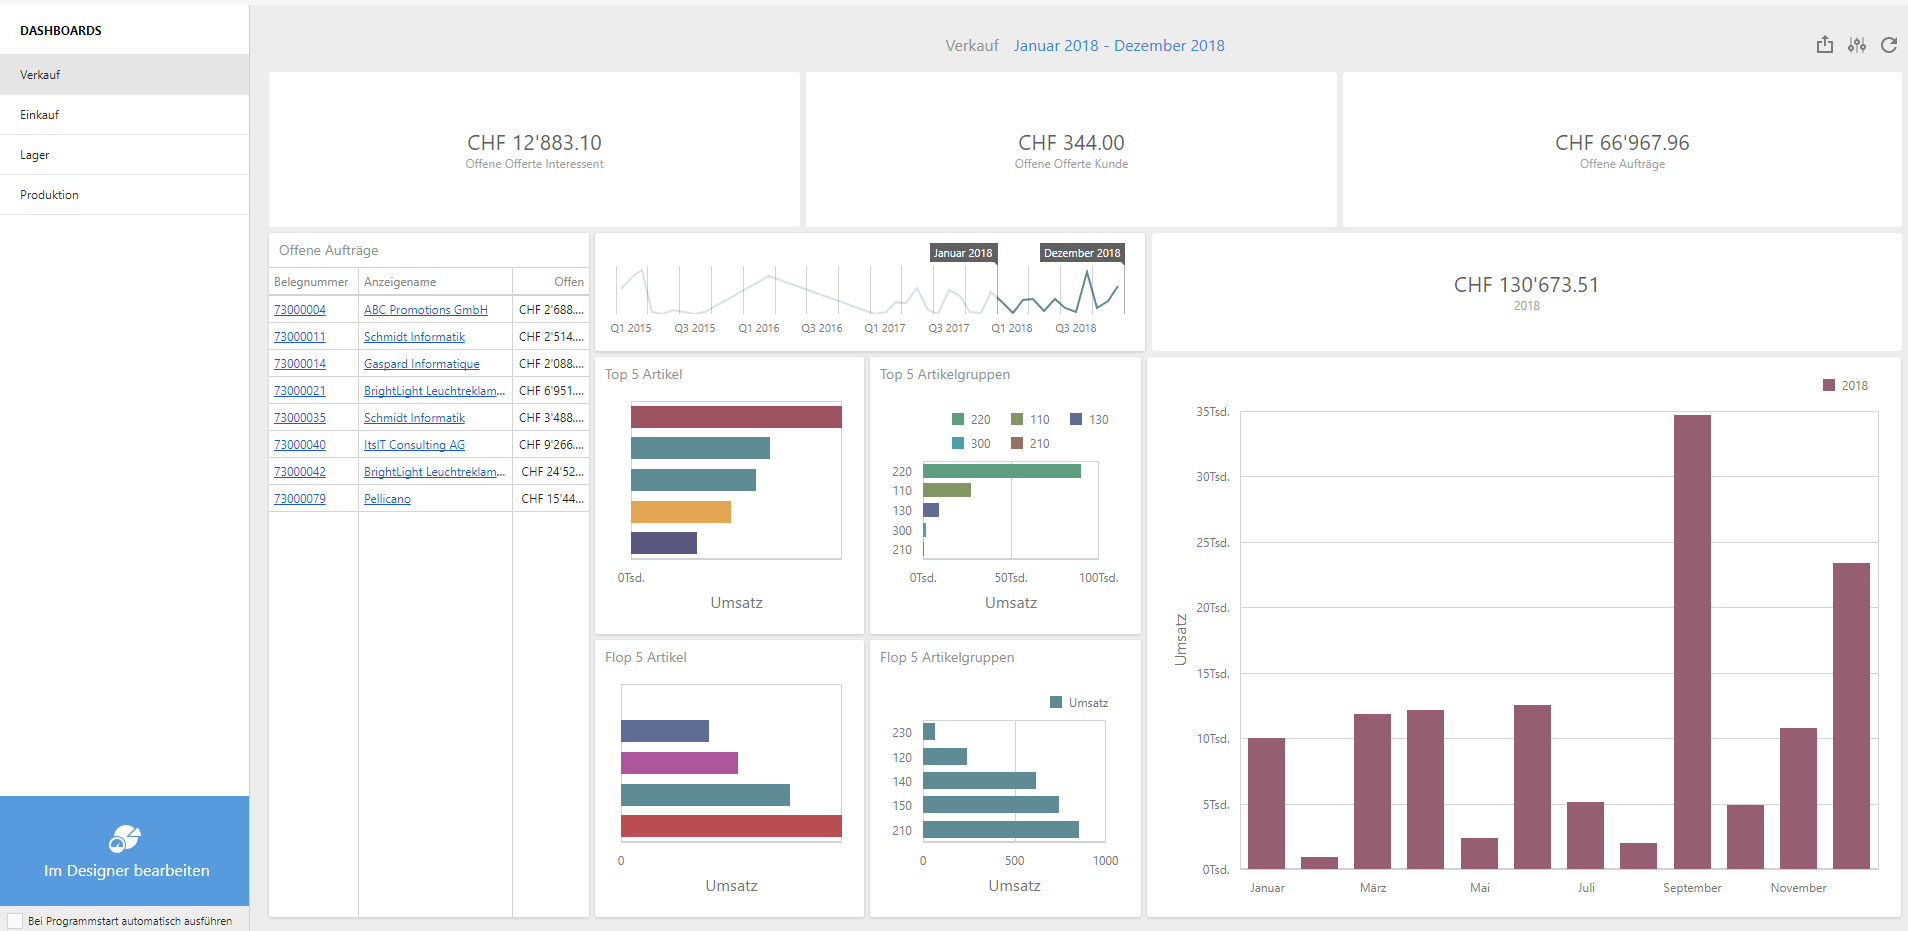Toggle 'Bei Programmstart automatisch ausführen' checkbox
The height and width of the screenshot is (931, 1908).
(x=15, y=921)
